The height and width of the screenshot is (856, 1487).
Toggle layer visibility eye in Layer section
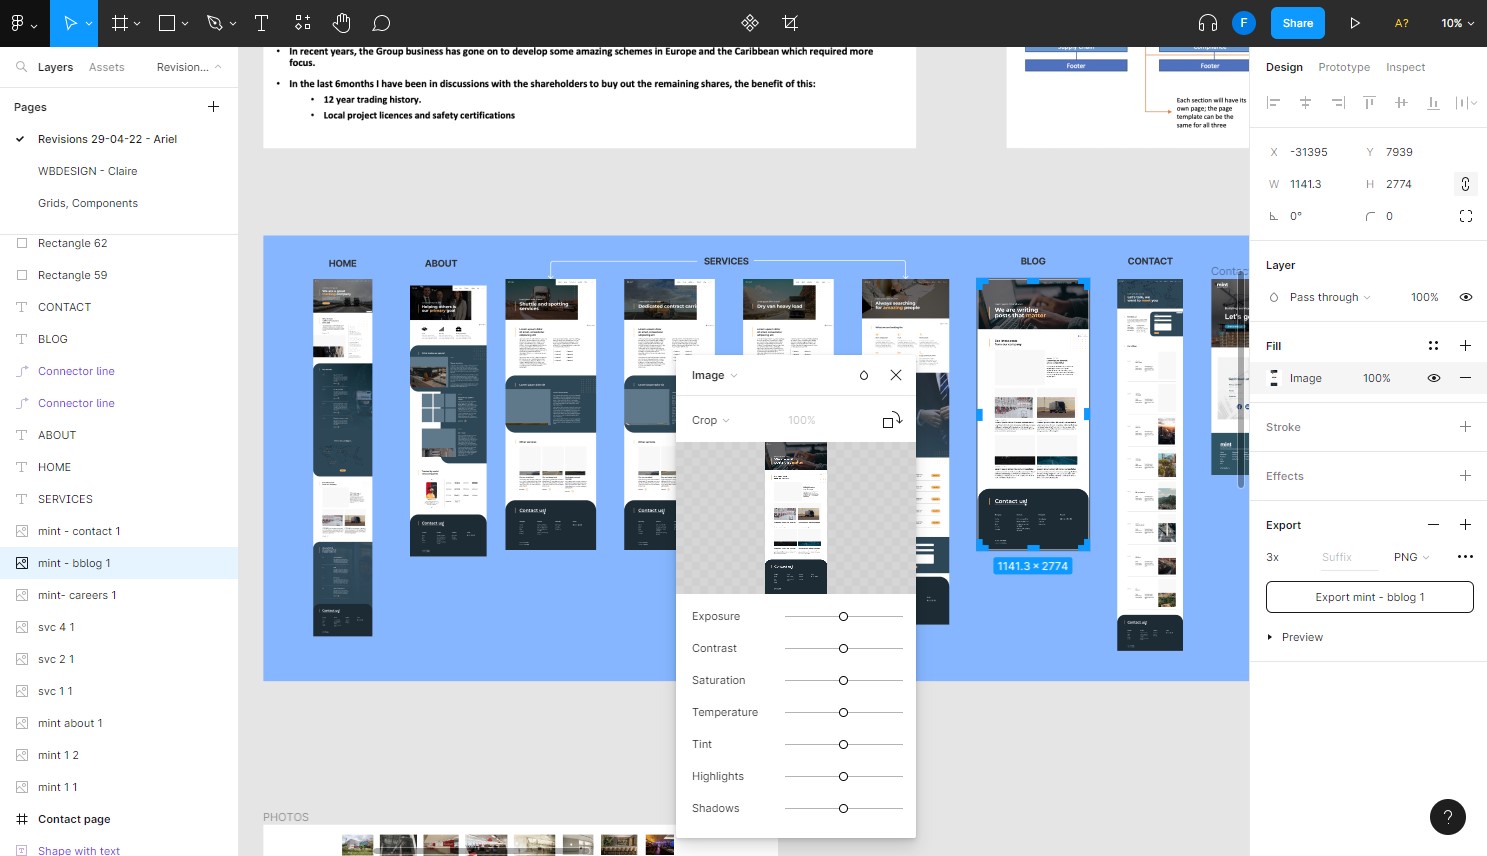click(1465, 297)
